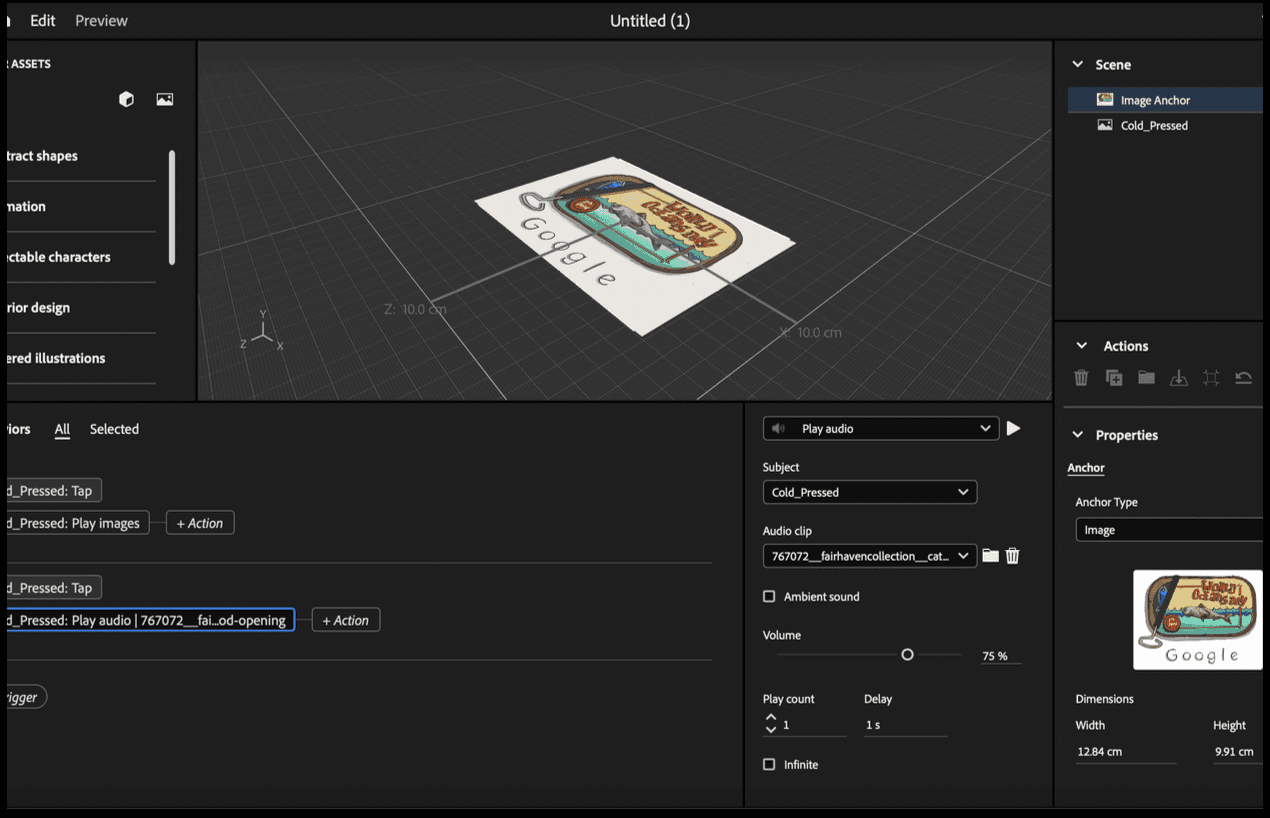Click the Untitled (1) document title

650,20
